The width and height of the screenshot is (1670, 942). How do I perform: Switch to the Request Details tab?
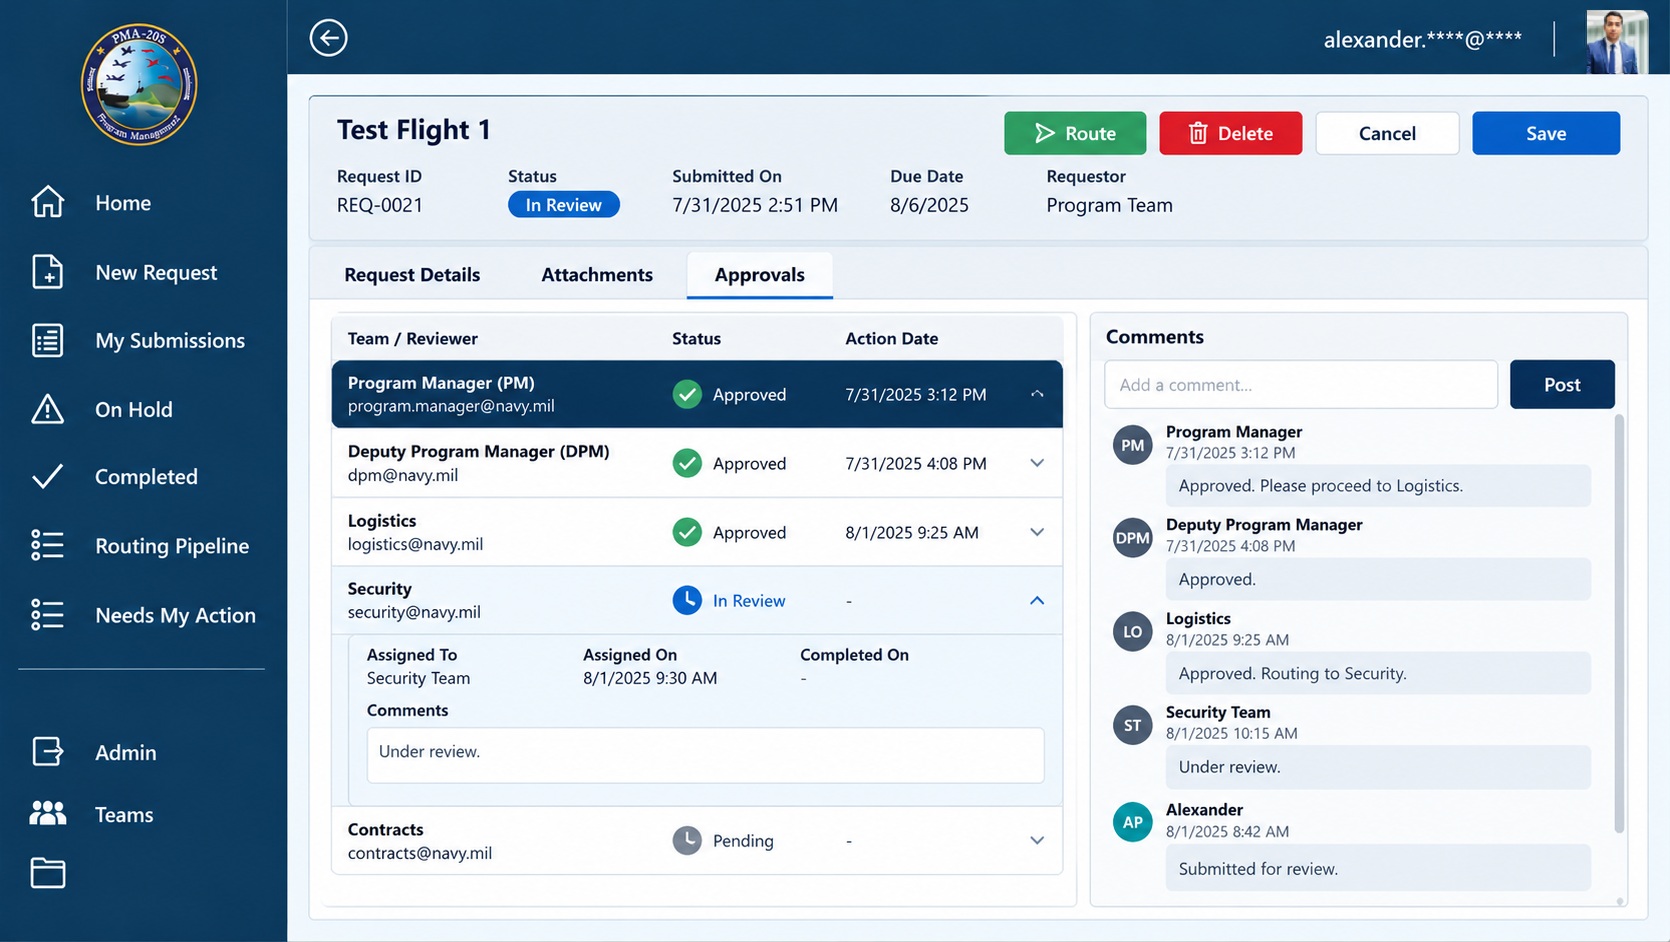(412, 274)
